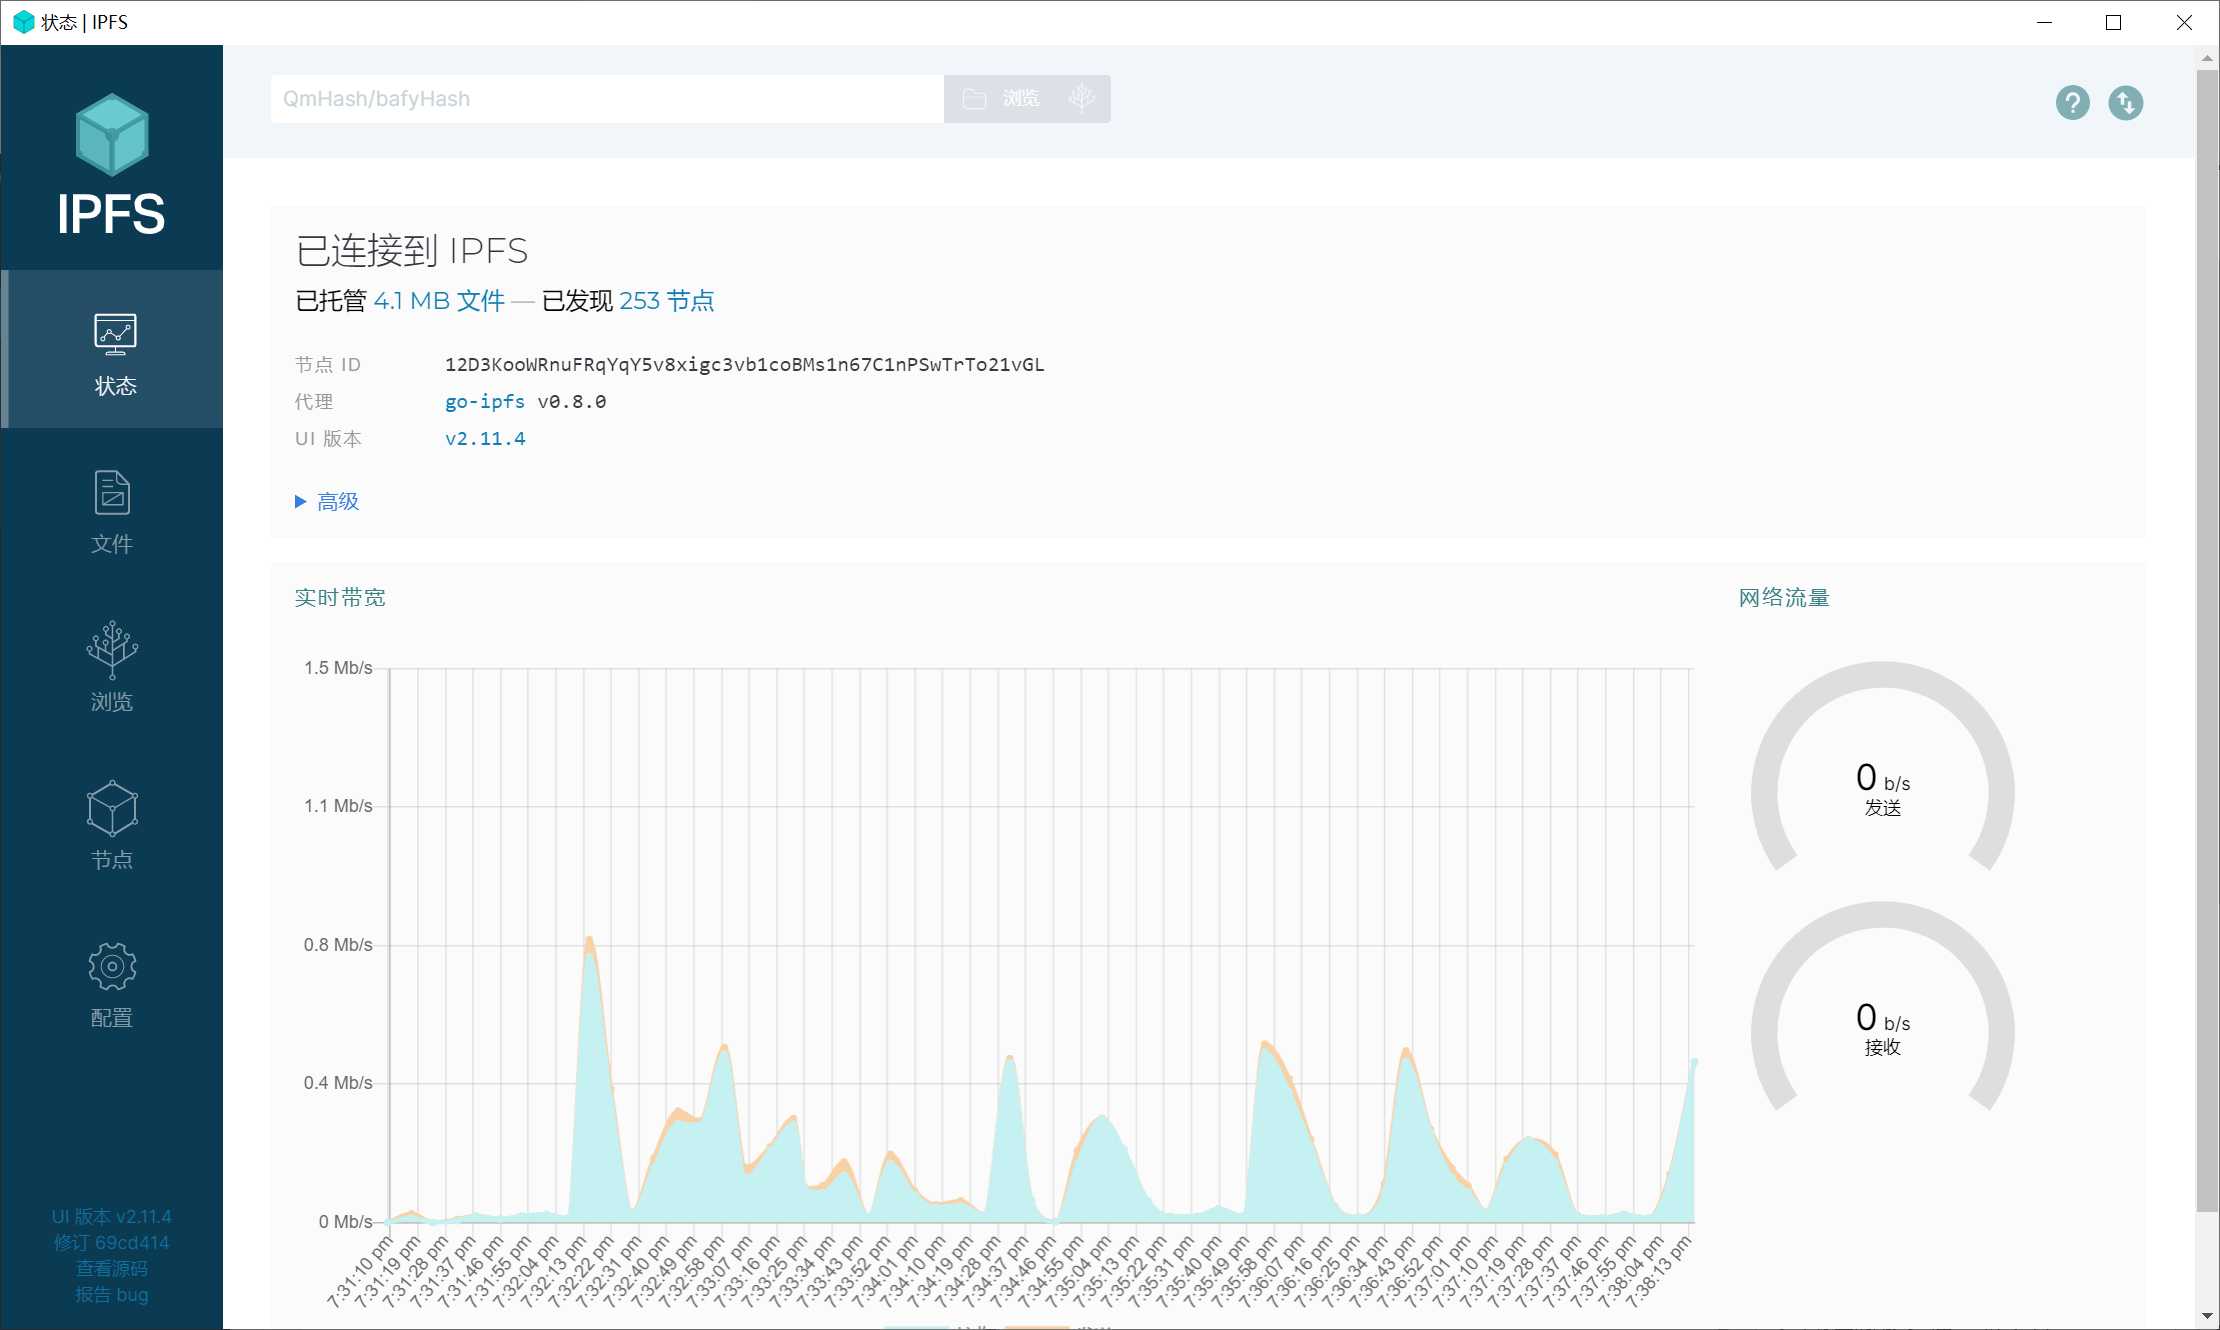This screenshot has width=2220, height=1330.
Task: Click the v2.11.4 UI version link
Action: point(485,439)
